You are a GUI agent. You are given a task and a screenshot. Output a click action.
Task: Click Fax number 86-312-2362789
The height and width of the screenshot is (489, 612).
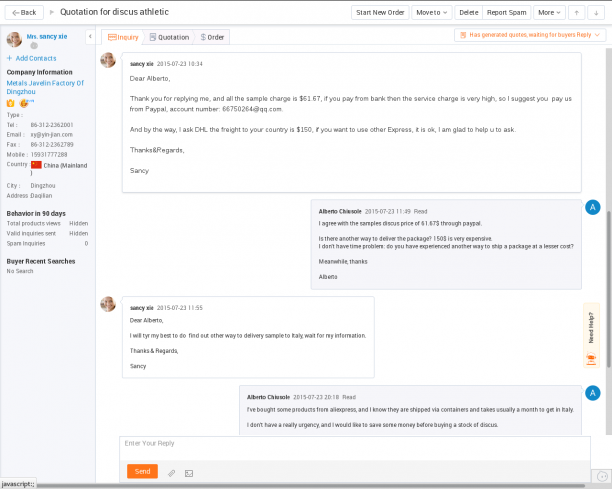52,144
